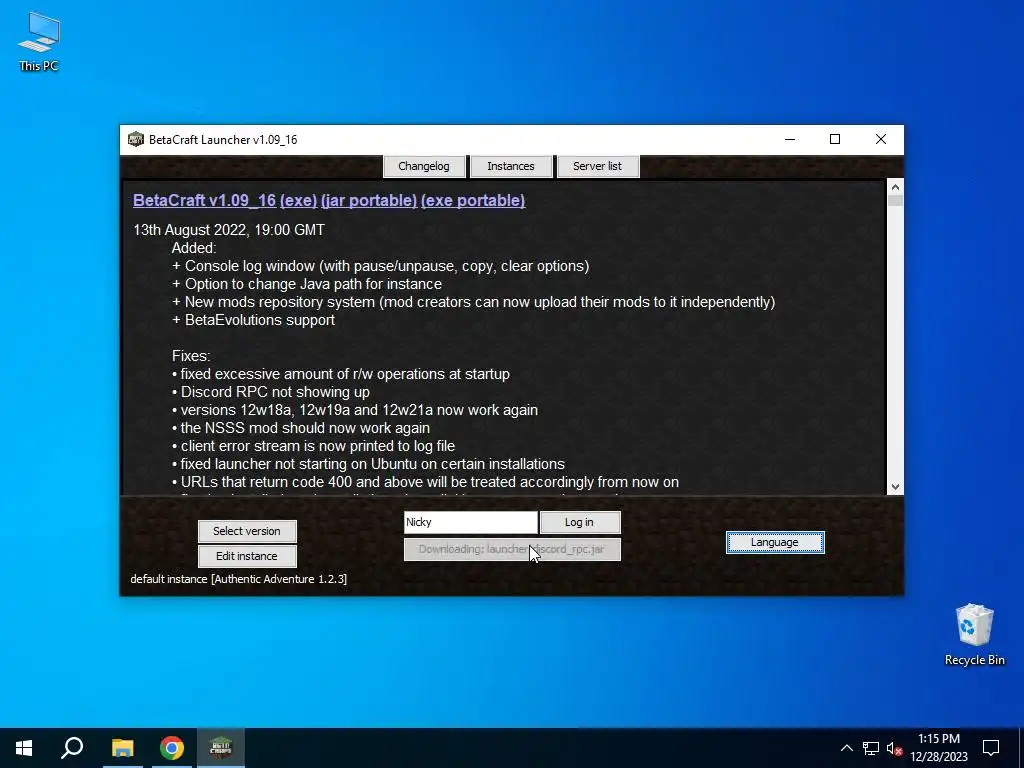
Task: Click '+ New mods repository system' line
Action: tap(473, 302)
